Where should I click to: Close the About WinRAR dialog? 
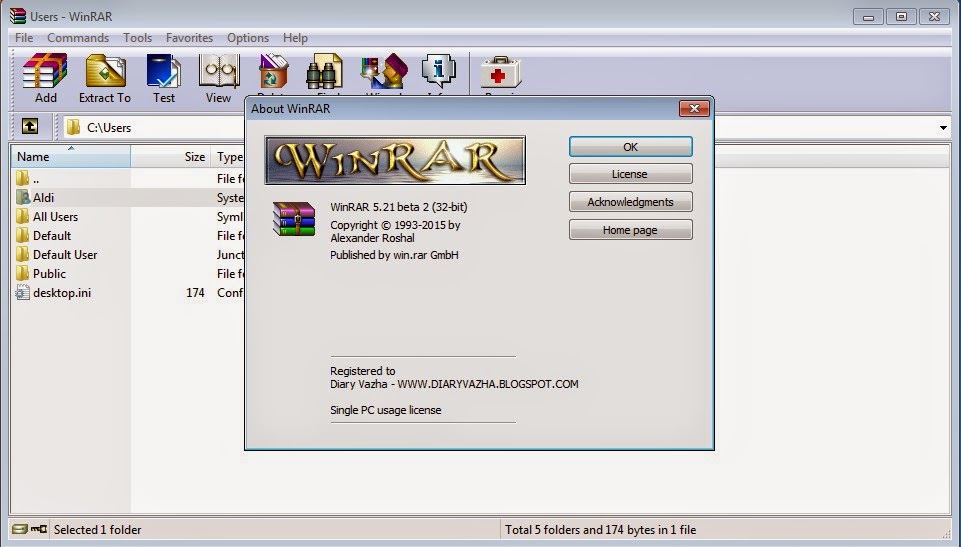pyautogui.click(x=694, y=108)
